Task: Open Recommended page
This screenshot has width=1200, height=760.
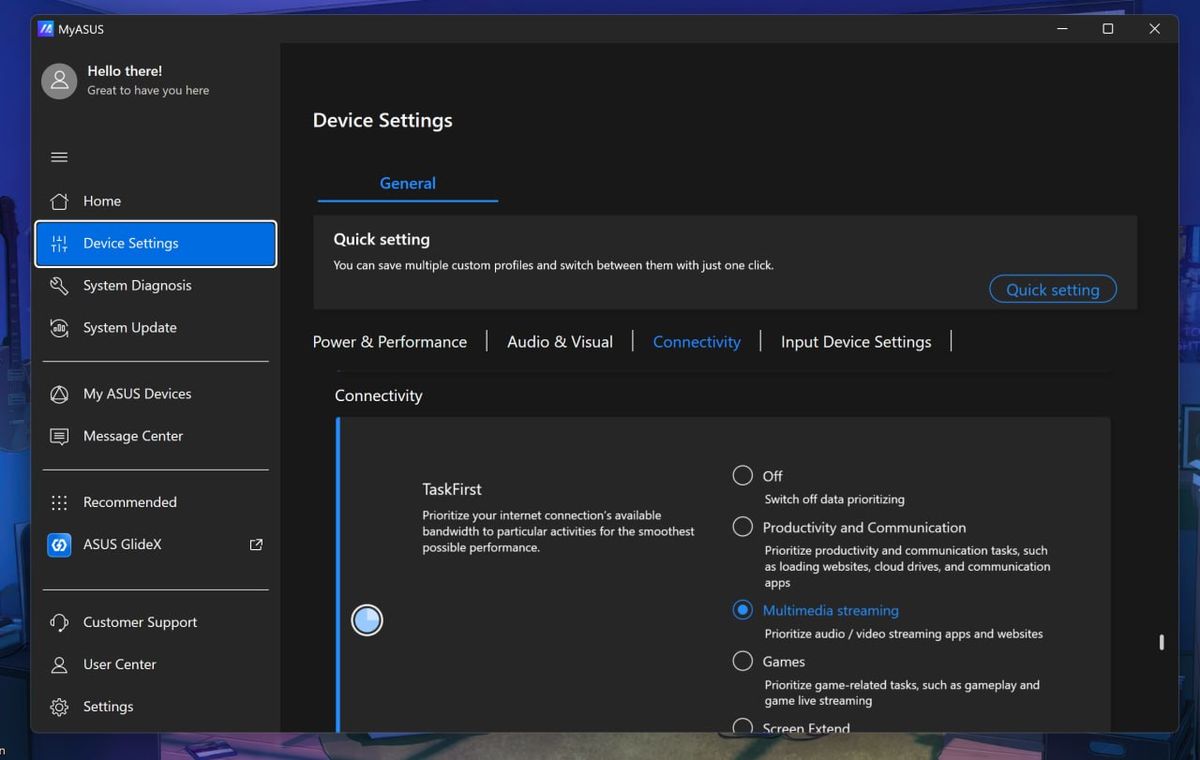Action: point(155,502)
